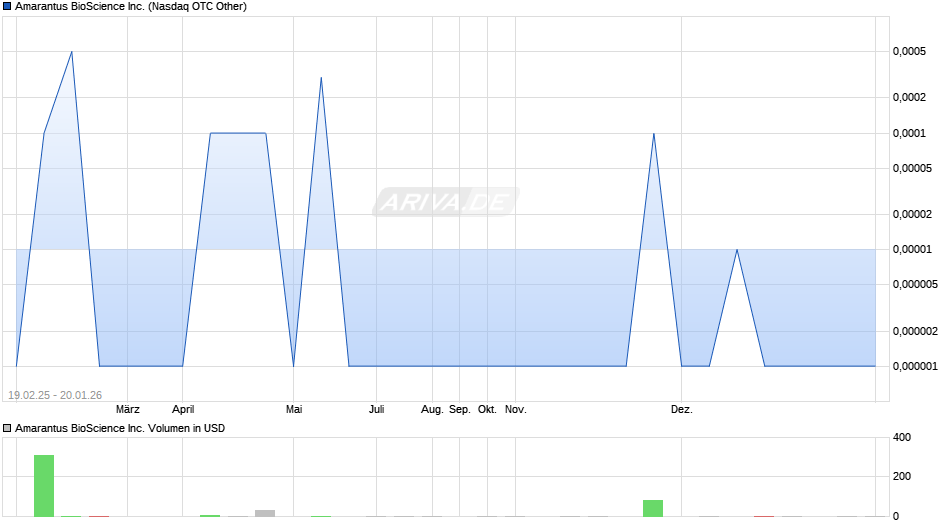Click the green volume bar before Dez.

[653, 508]
